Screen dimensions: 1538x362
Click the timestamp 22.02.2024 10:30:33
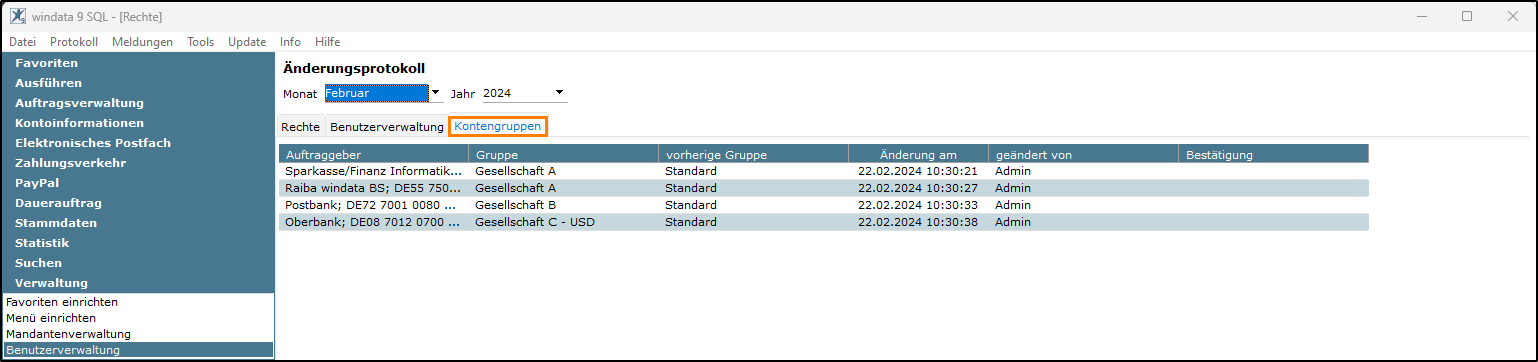pos(918,205)
